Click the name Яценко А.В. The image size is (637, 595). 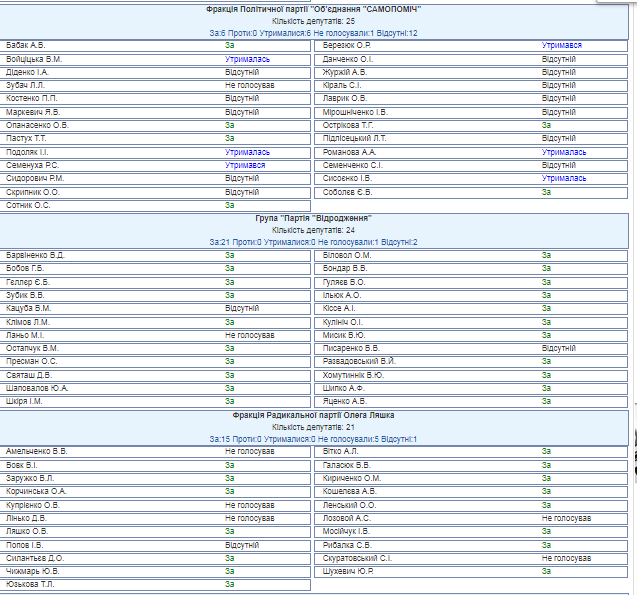coord(344,401)
